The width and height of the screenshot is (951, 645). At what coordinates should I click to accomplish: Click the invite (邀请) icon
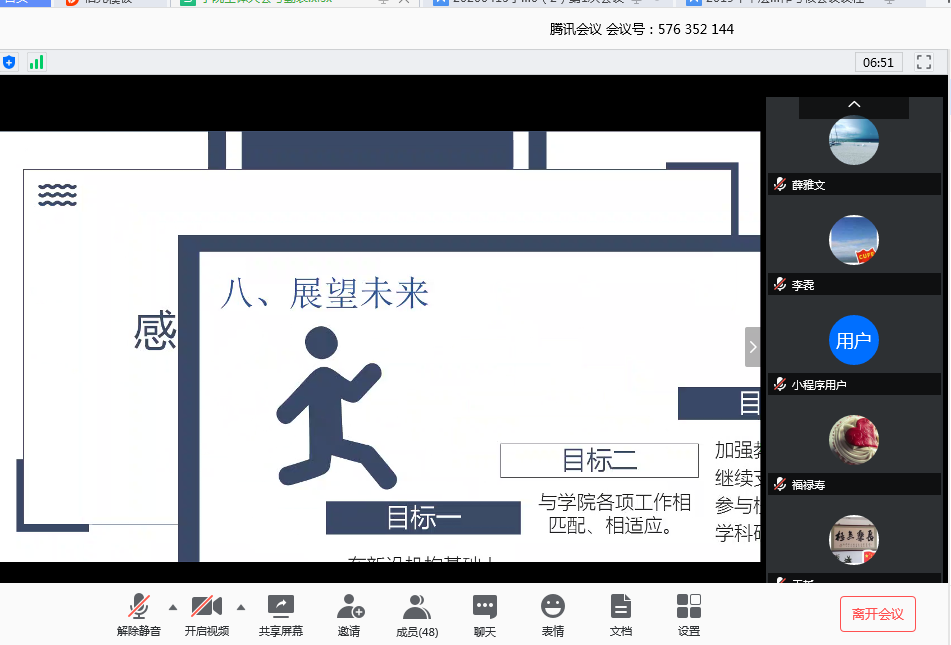tap(349, 607)
